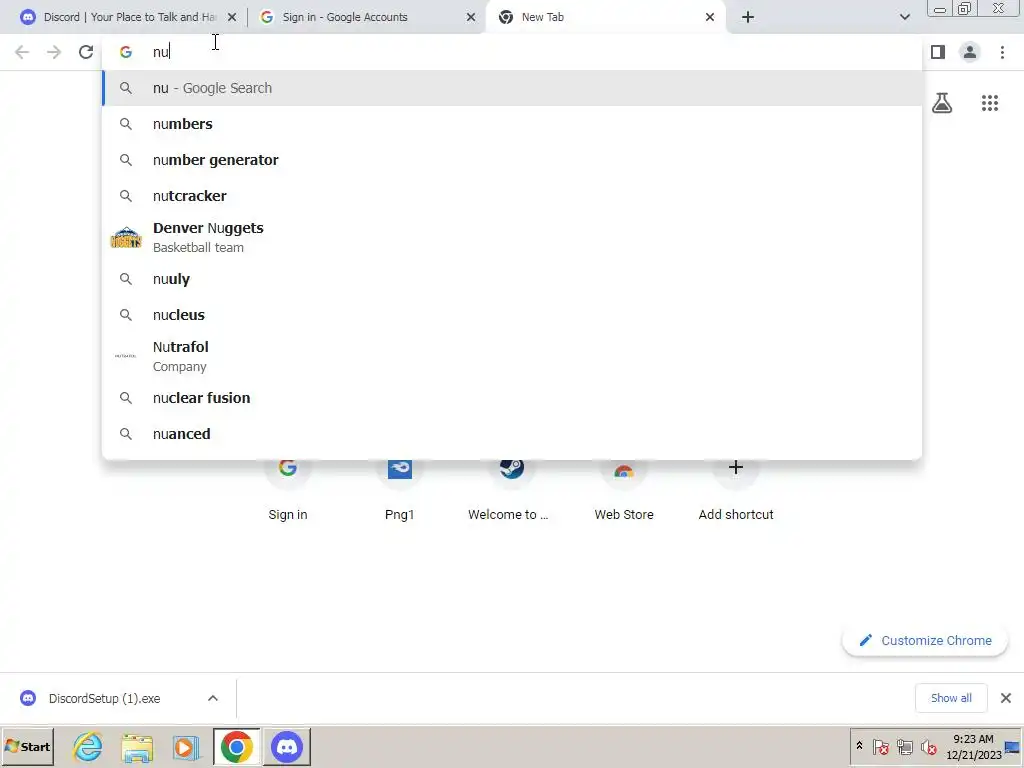Close the Google Accounts sign in tab

[x=471, y=18]
